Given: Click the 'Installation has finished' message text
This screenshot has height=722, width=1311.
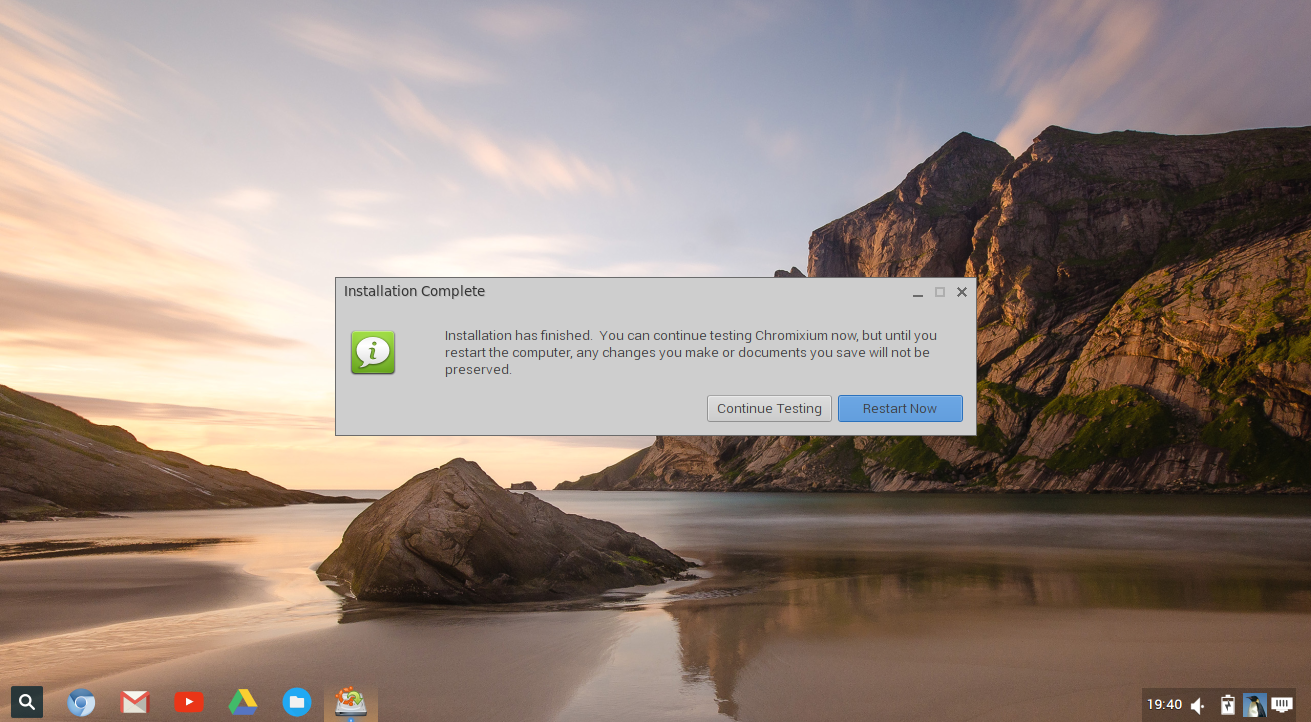Looking at the screenshot, I should pyautogui.click(x=691, y=352).
